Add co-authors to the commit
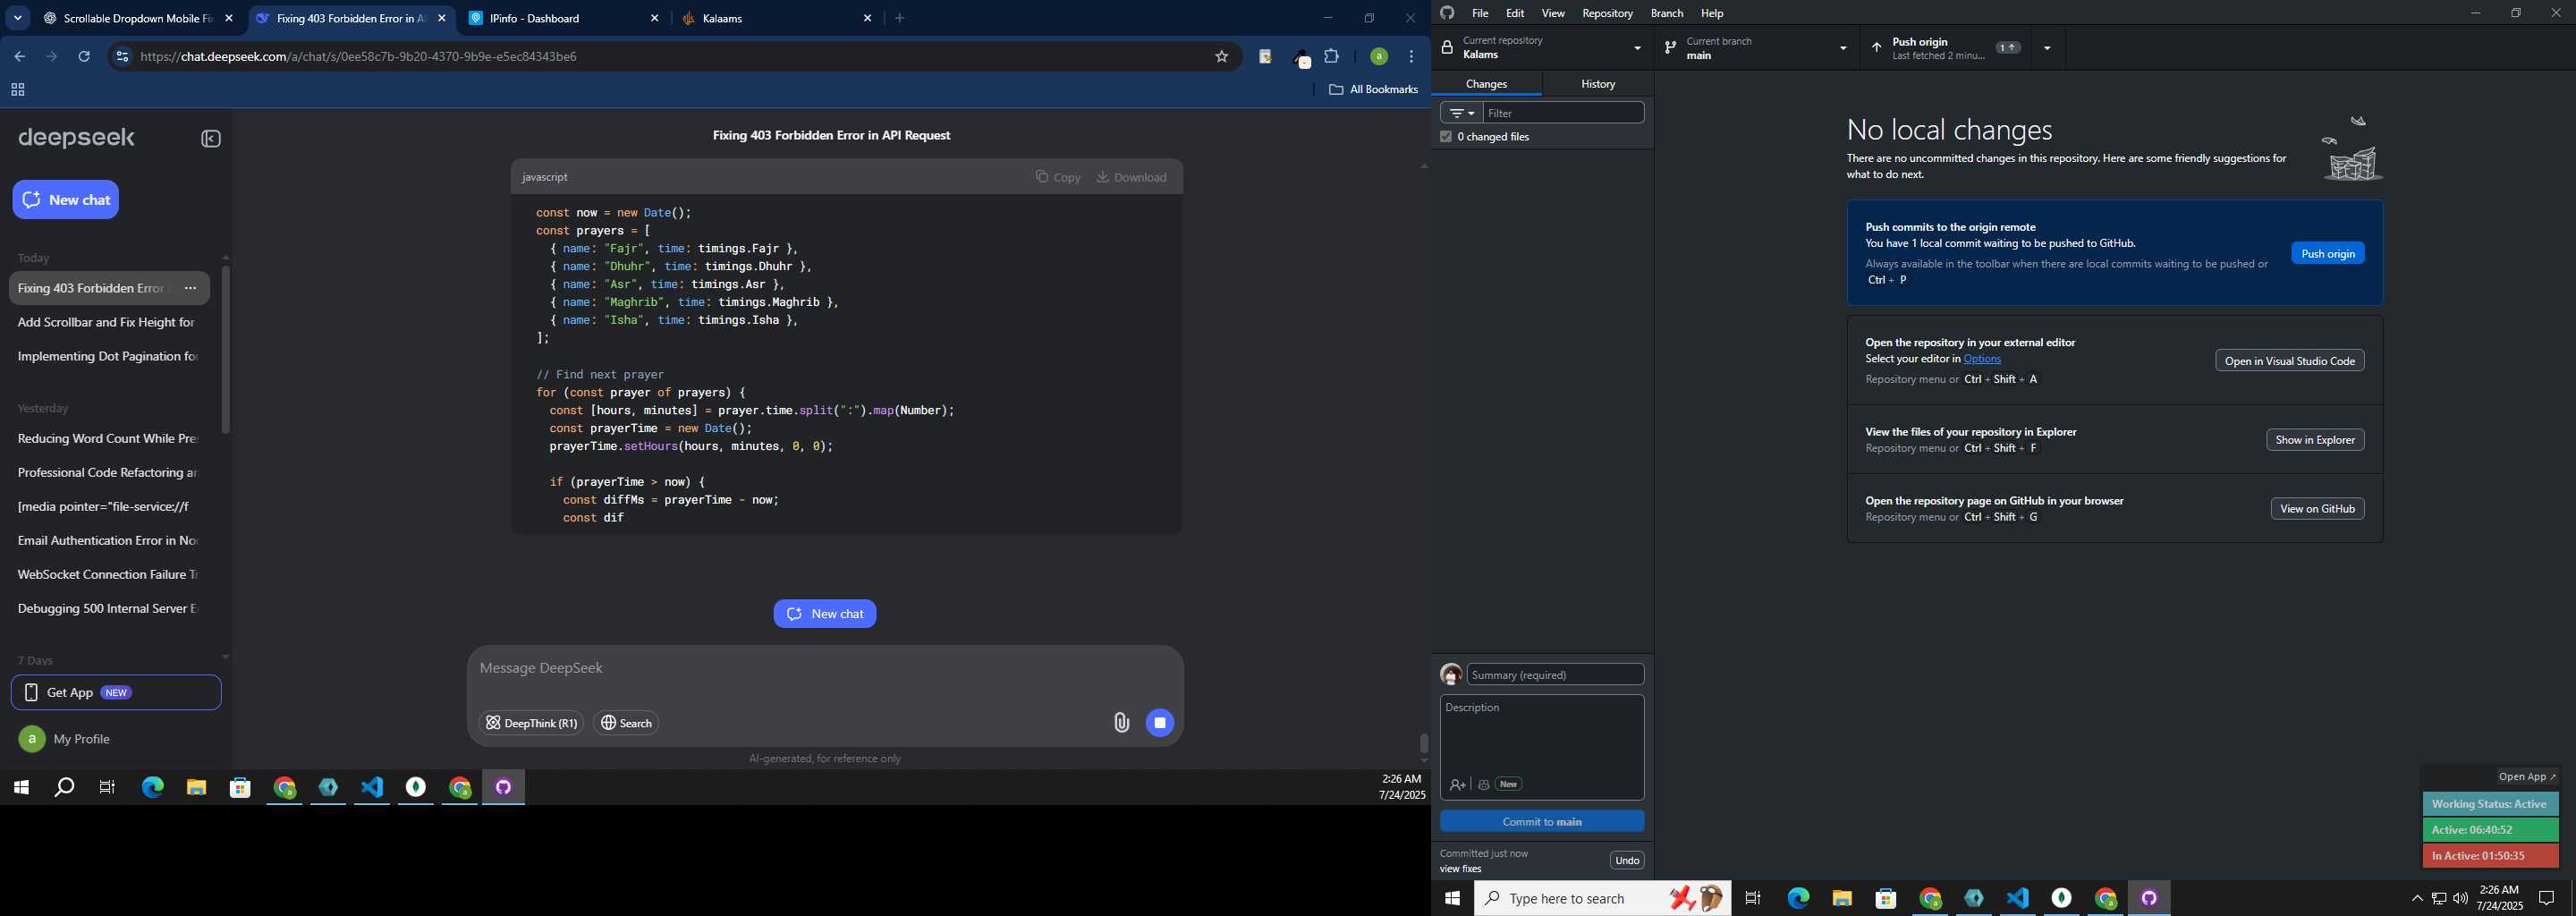The image size is (2576, 916). (x=1458, y=785)
